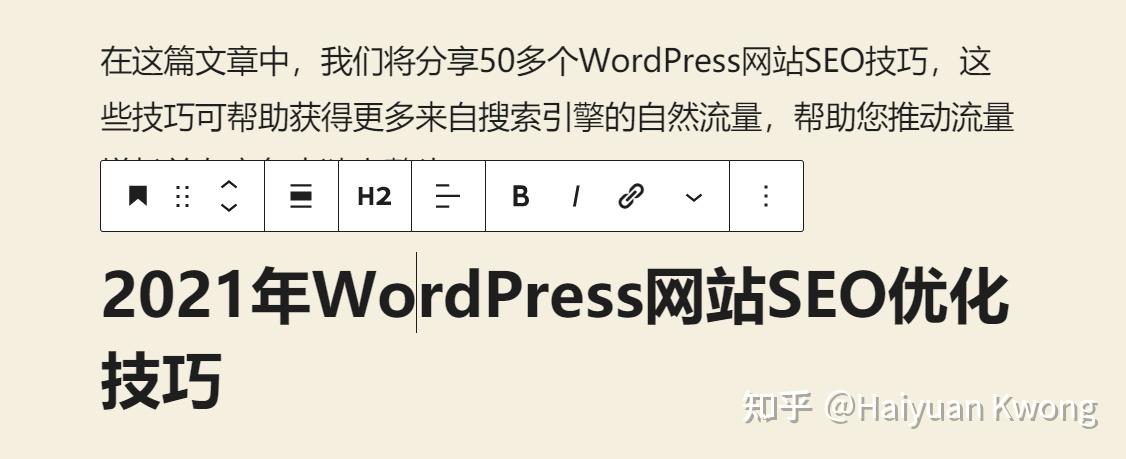Open the block alignment options
Viewport: 1126px width, 459px height.
point(301,195)
